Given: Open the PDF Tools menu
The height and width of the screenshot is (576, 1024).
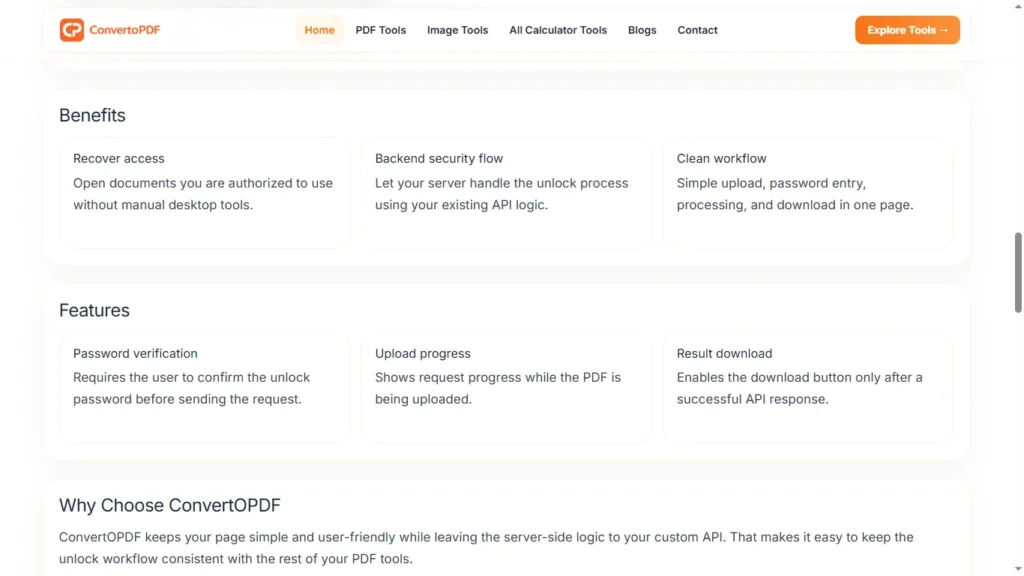Looking at the screenshot, I should pos(381,30).
